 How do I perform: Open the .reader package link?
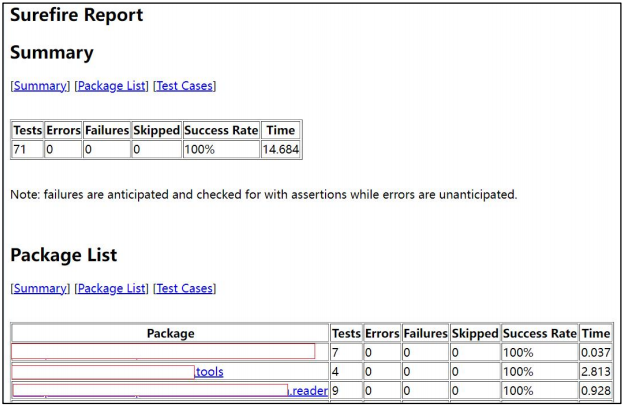[309, 391]
